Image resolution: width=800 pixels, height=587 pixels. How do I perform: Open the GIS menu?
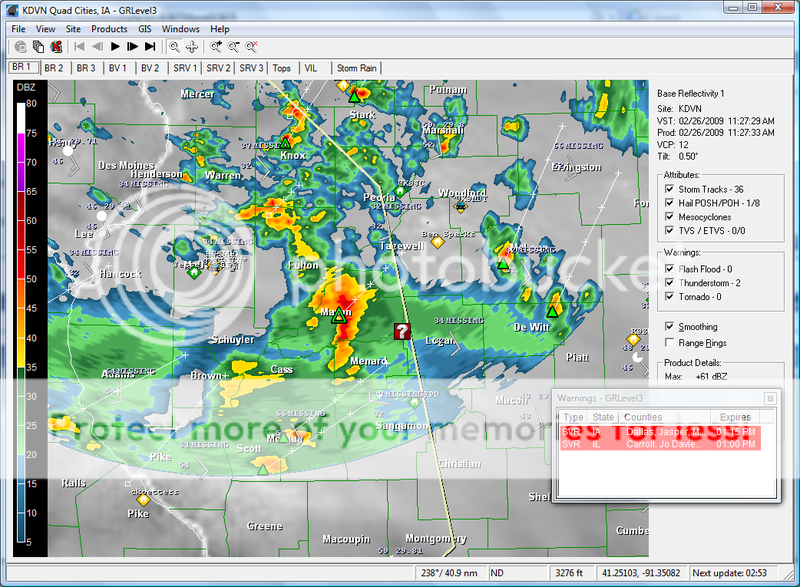(x=145, y=29)
